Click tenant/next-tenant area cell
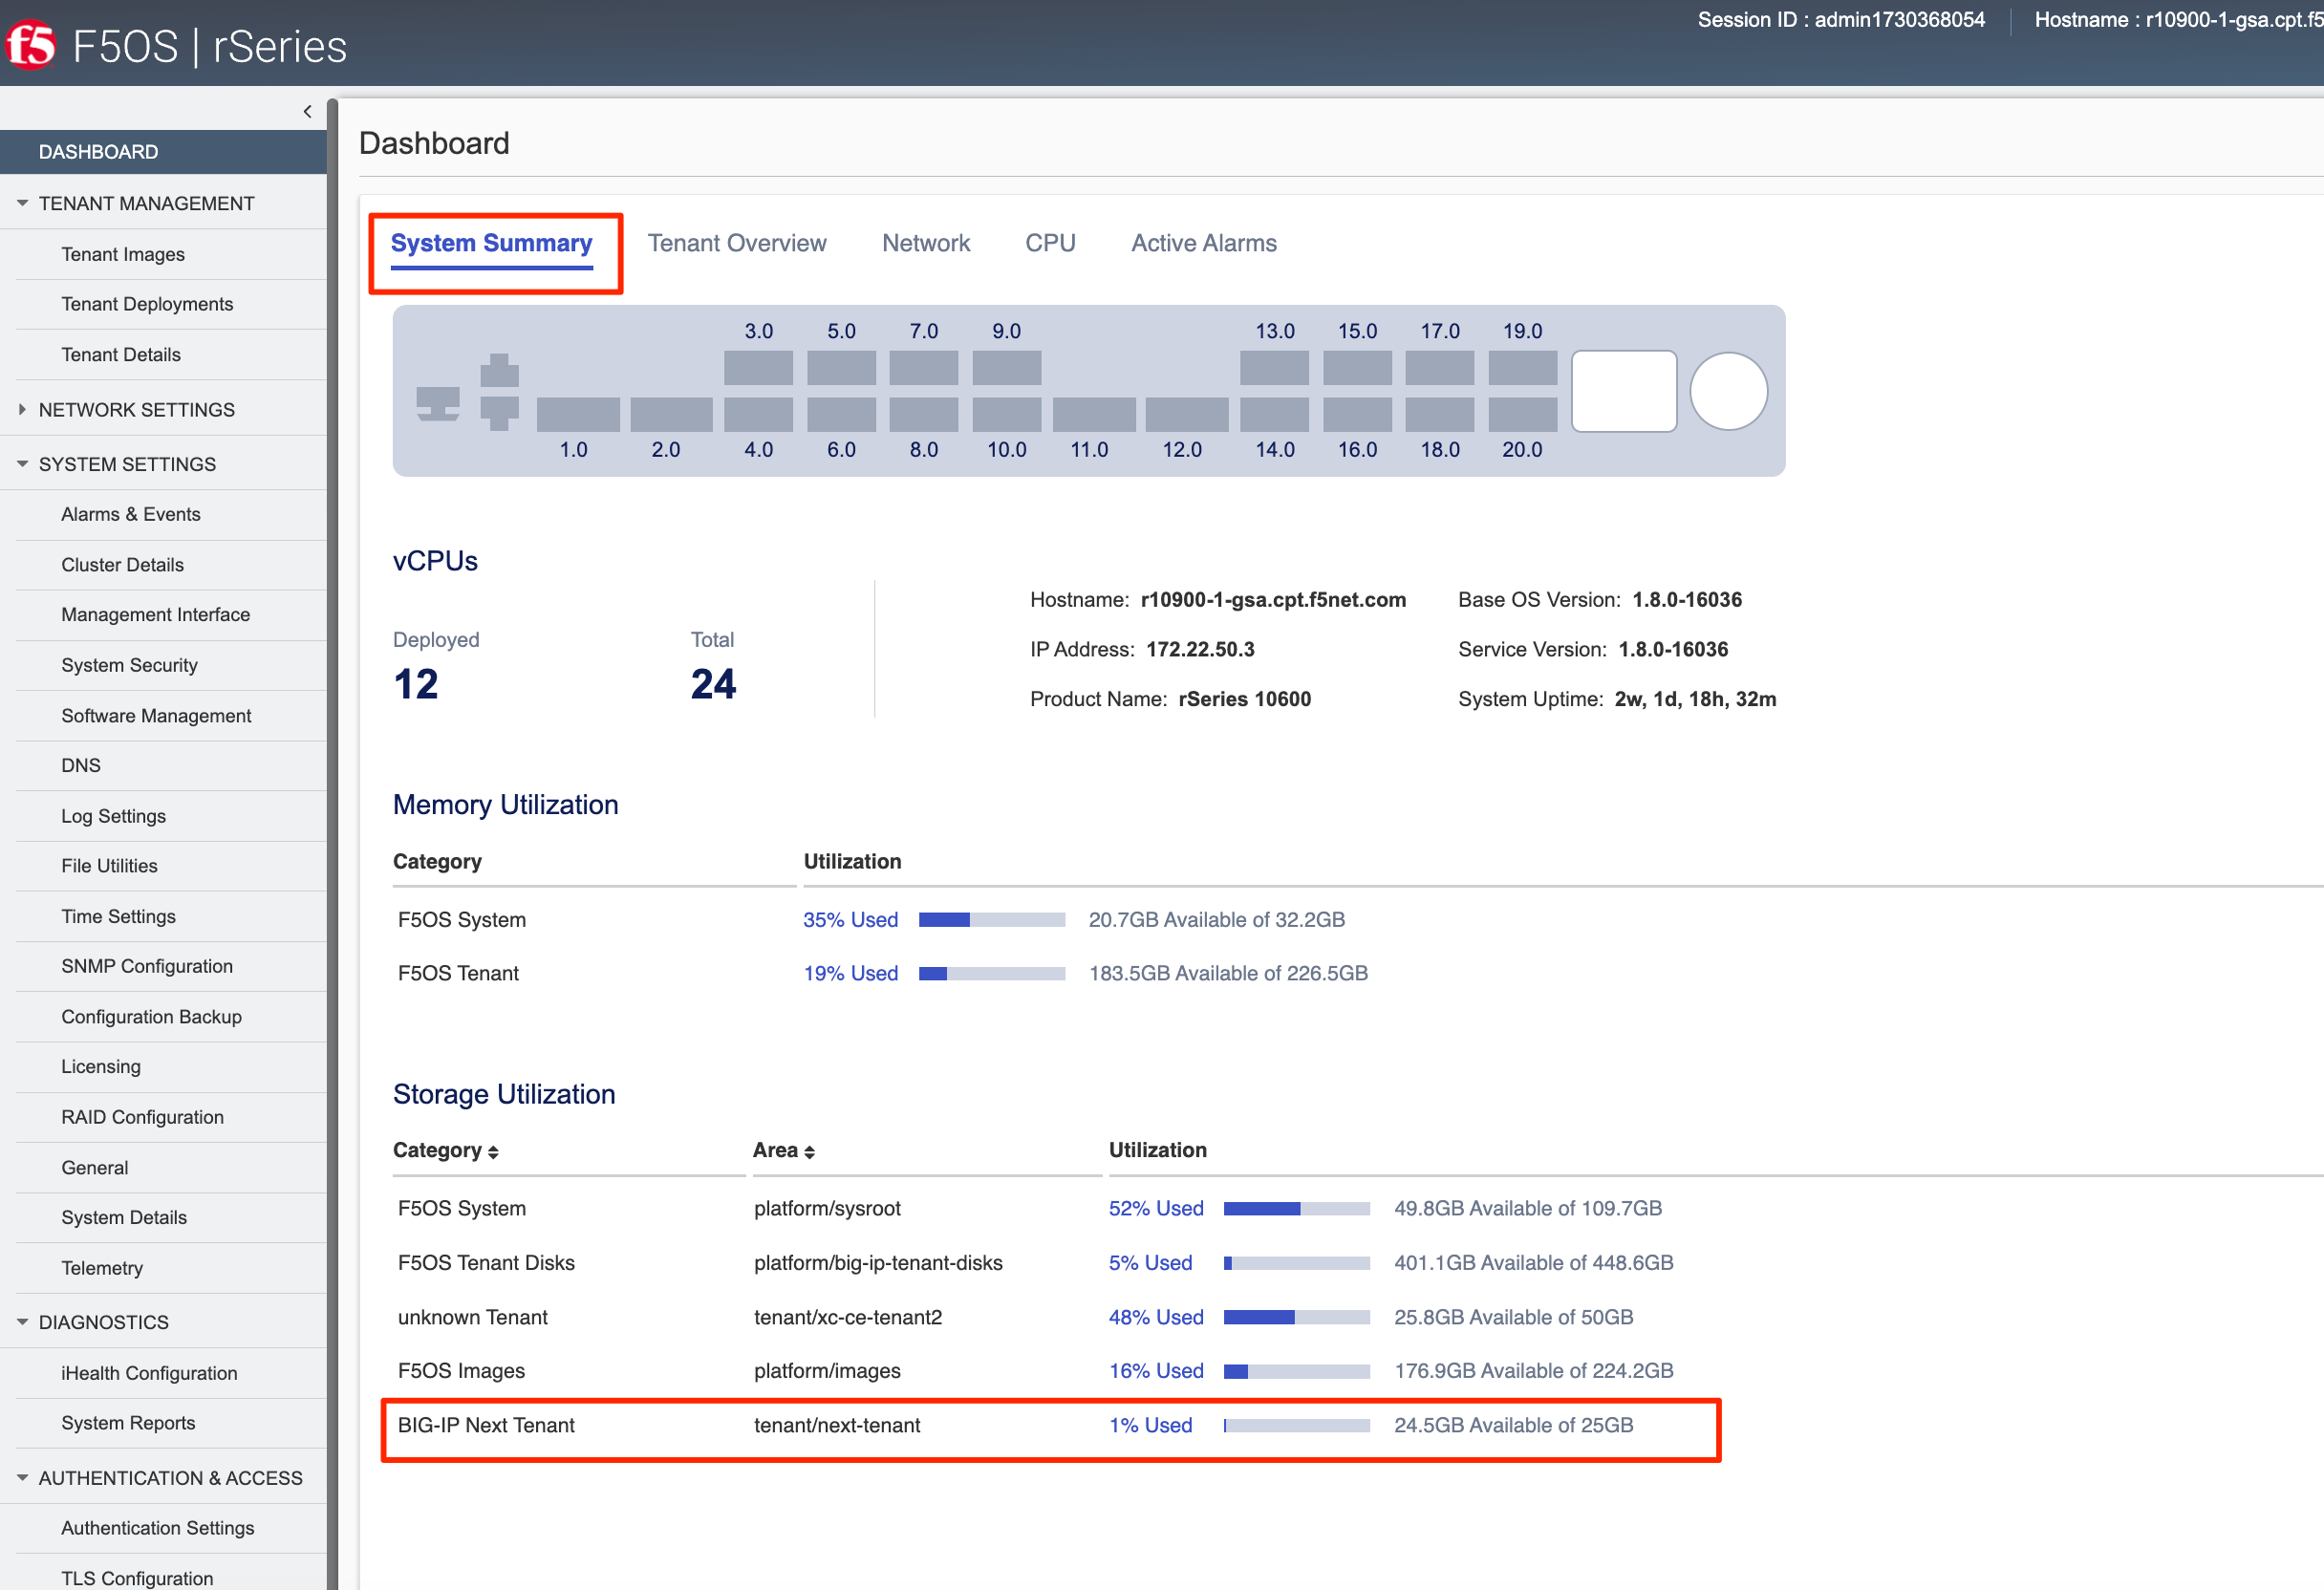Screen dimensions: 2324x1590 click(837, 1425)
